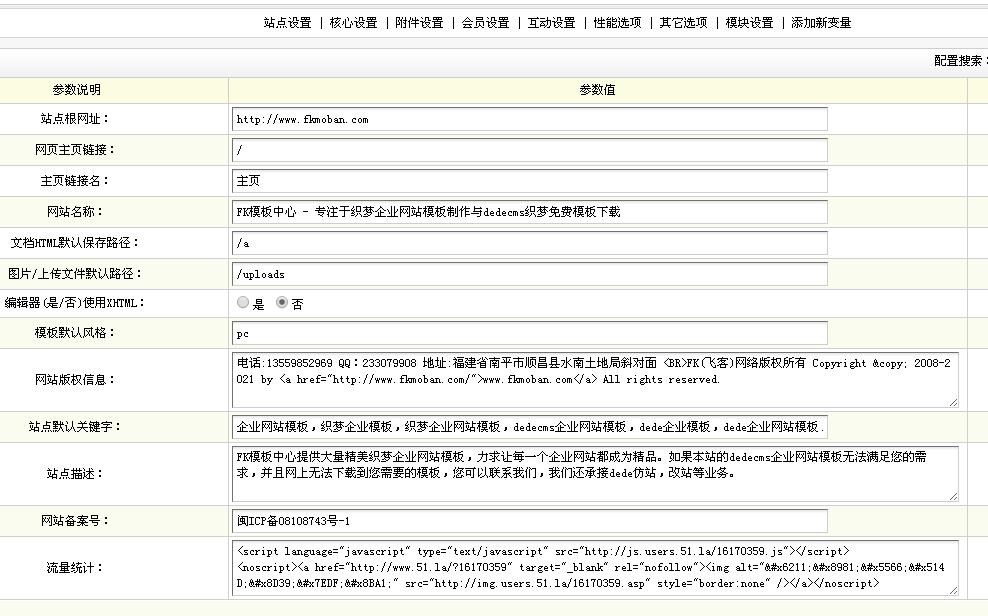Edit the 文档HTML默认保存路径 field
This screenshot has height=616, width=988.
[x=529, y=243]
